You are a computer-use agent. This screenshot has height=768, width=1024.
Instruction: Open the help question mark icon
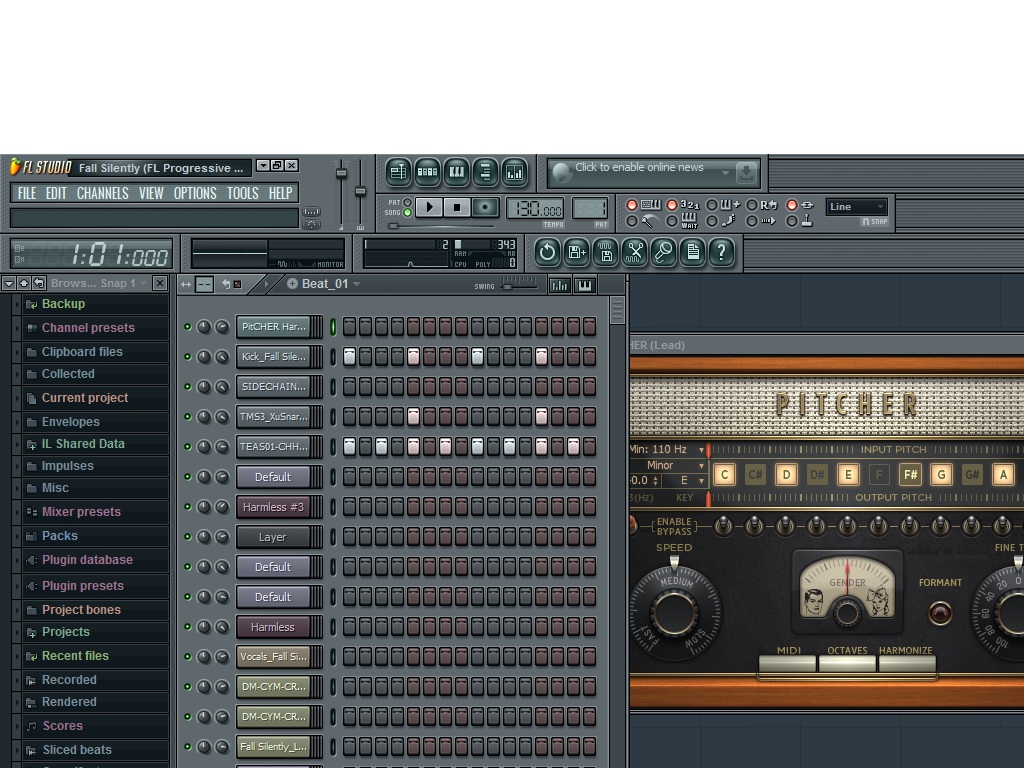[722, 252]
